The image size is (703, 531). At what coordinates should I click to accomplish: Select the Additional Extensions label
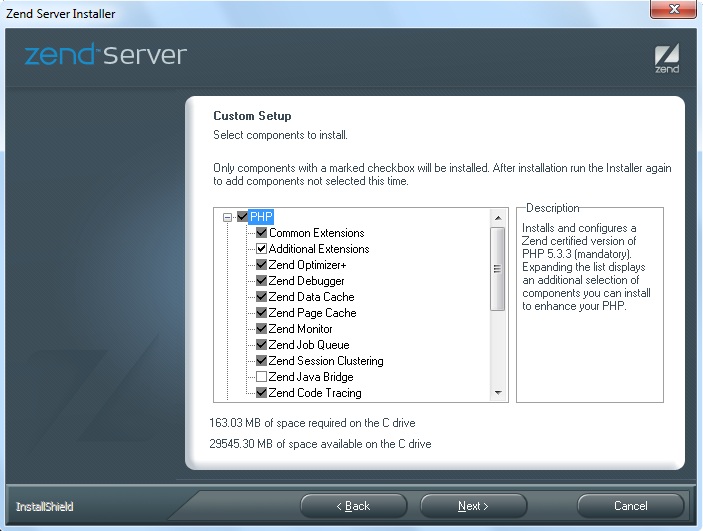click(319, 249)
